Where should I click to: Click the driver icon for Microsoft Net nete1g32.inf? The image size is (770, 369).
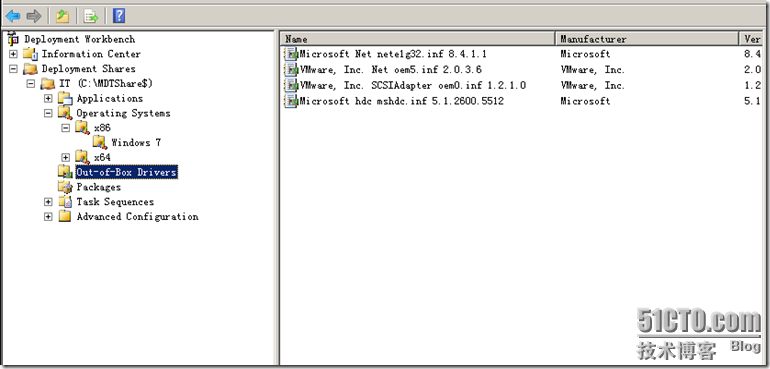[x=291, y=54]
